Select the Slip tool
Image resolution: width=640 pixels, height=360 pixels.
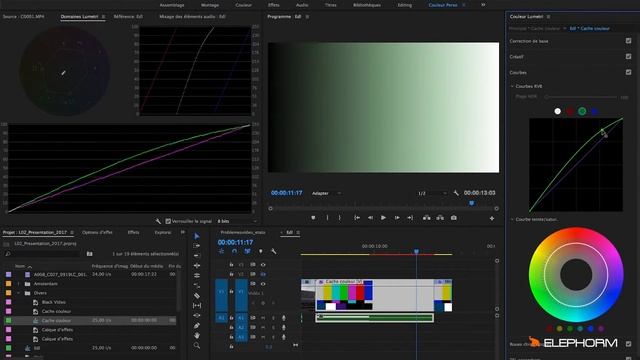tap(197, 305)
